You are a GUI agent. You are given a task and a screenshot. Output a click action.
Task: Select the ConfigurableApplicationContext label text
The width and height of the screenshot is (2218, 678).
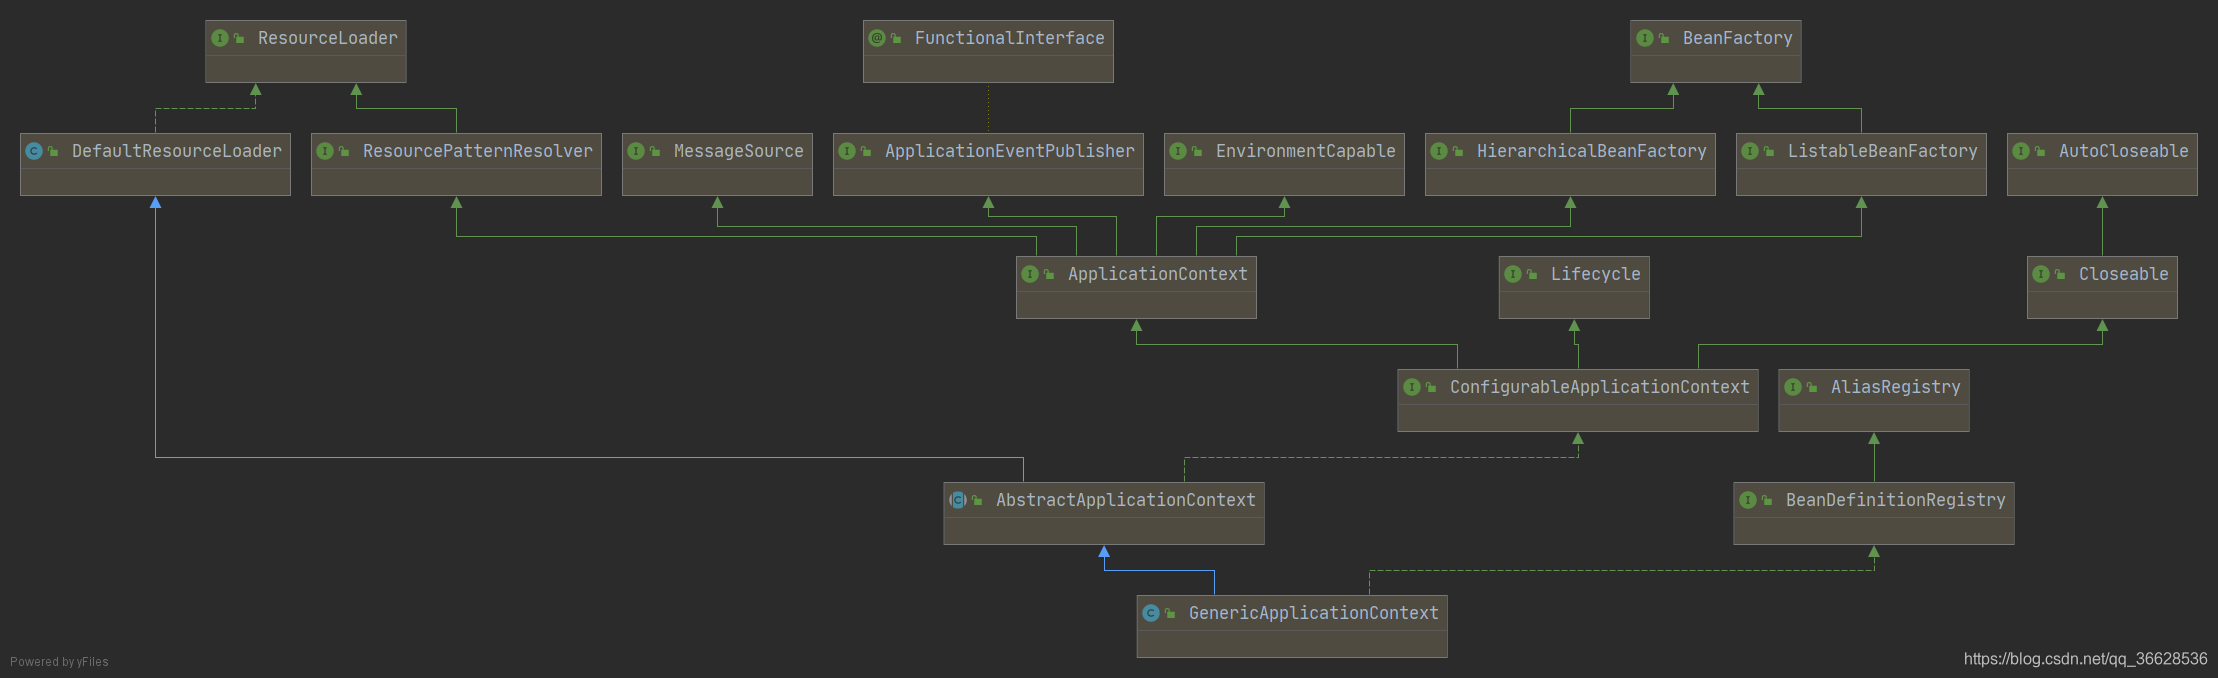(x=1600, y=387)
